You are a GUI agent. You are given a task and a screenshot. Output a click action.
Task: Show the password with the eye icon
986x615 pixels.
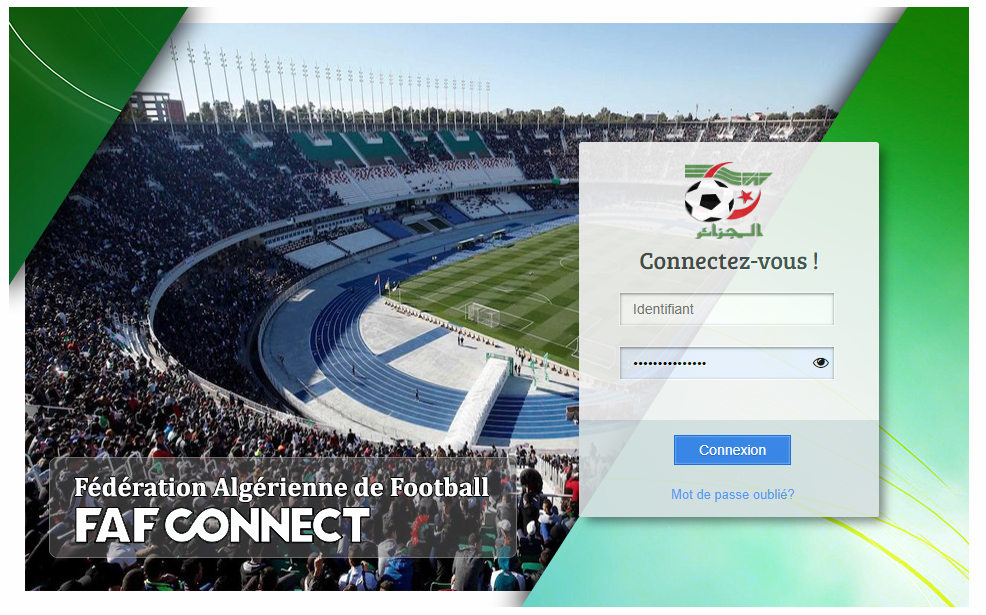tap(820, 363)
